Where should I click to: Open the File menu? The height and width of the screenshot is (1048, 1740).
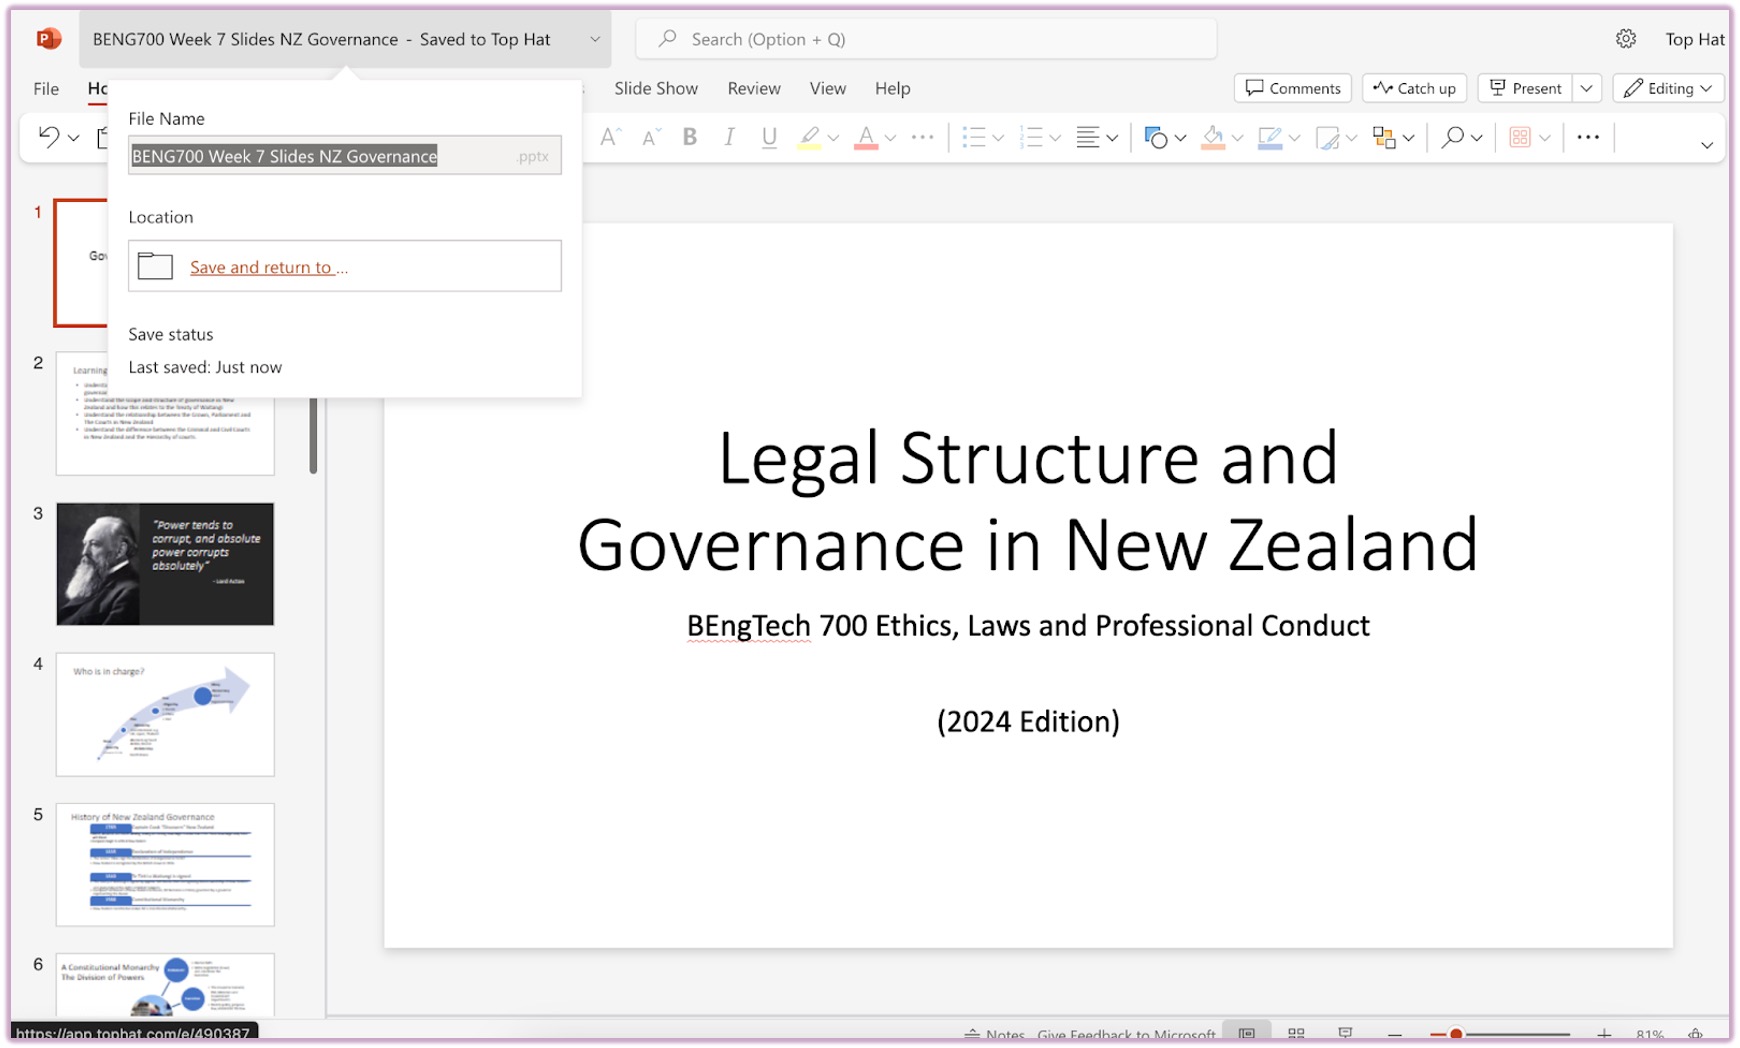coord(46,88)
